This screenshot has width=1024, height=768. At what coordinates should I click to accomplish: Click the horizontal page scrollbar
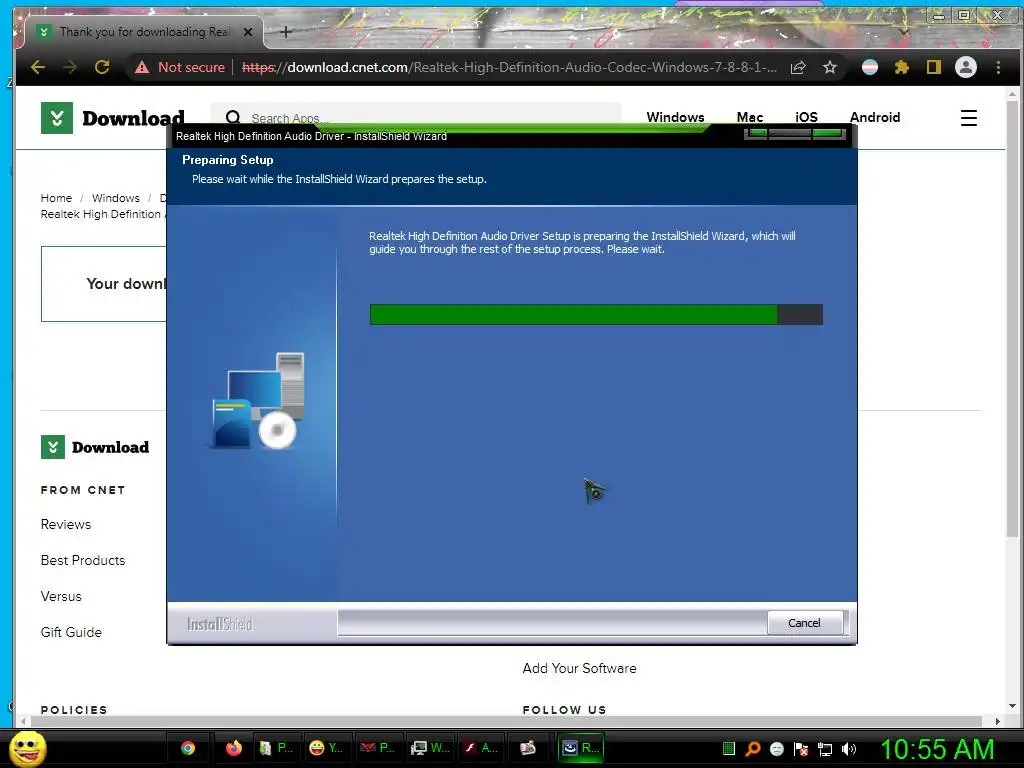506,721
